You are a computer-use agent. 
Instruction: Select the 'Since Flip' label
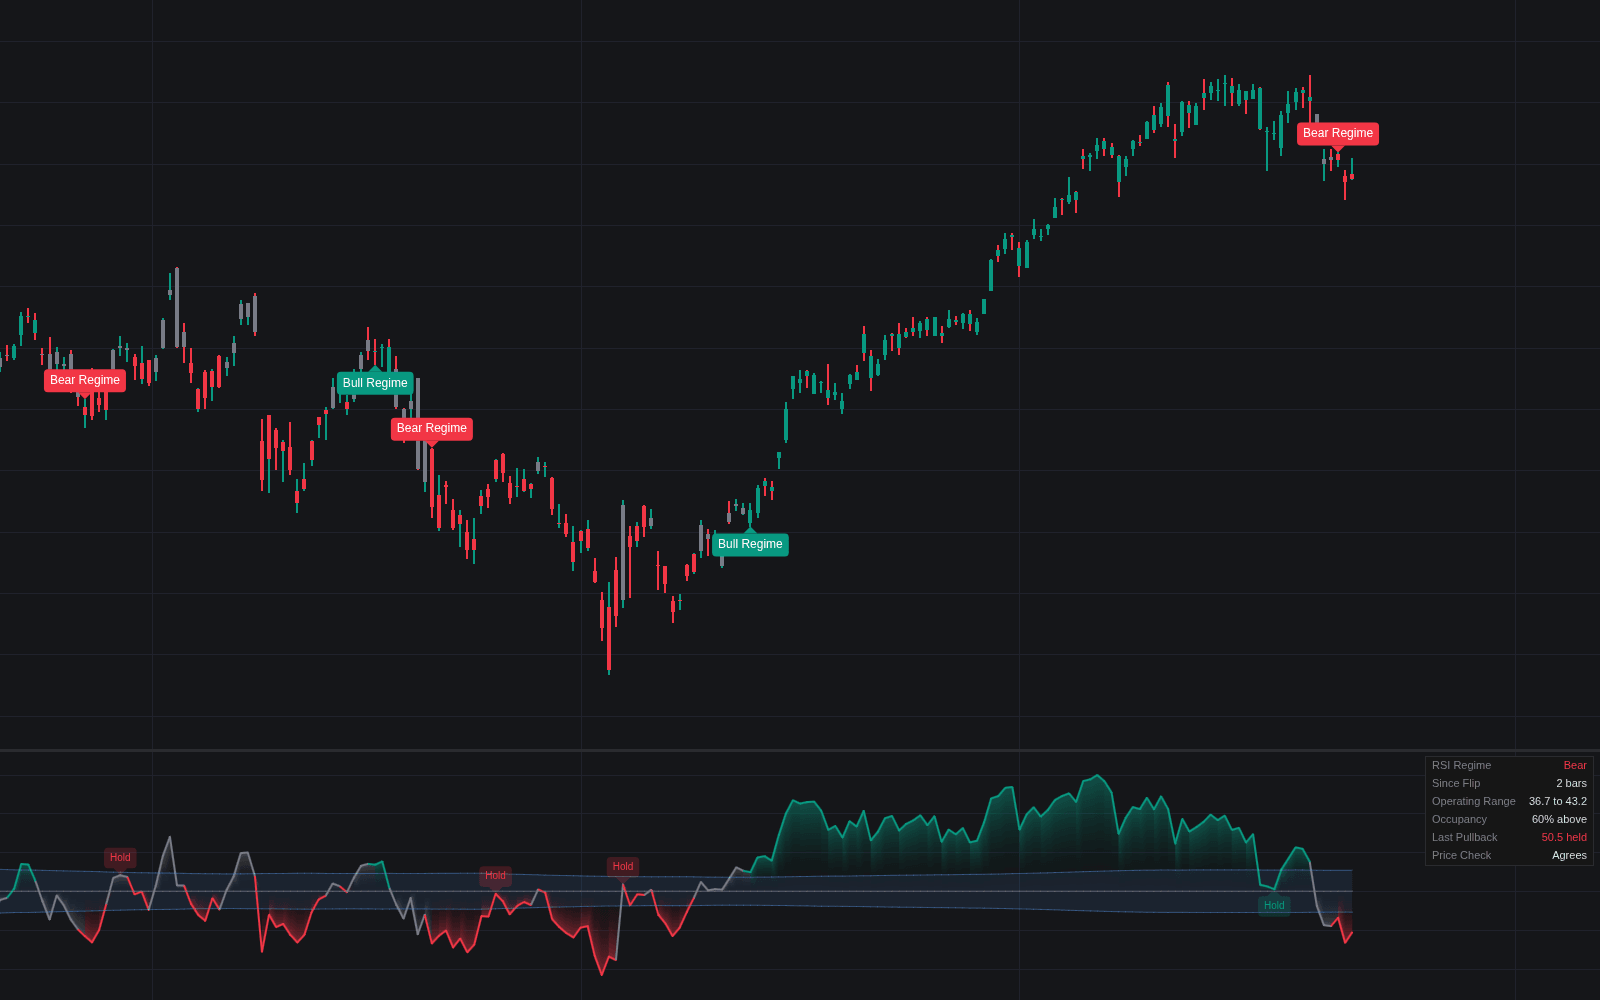1456,783
